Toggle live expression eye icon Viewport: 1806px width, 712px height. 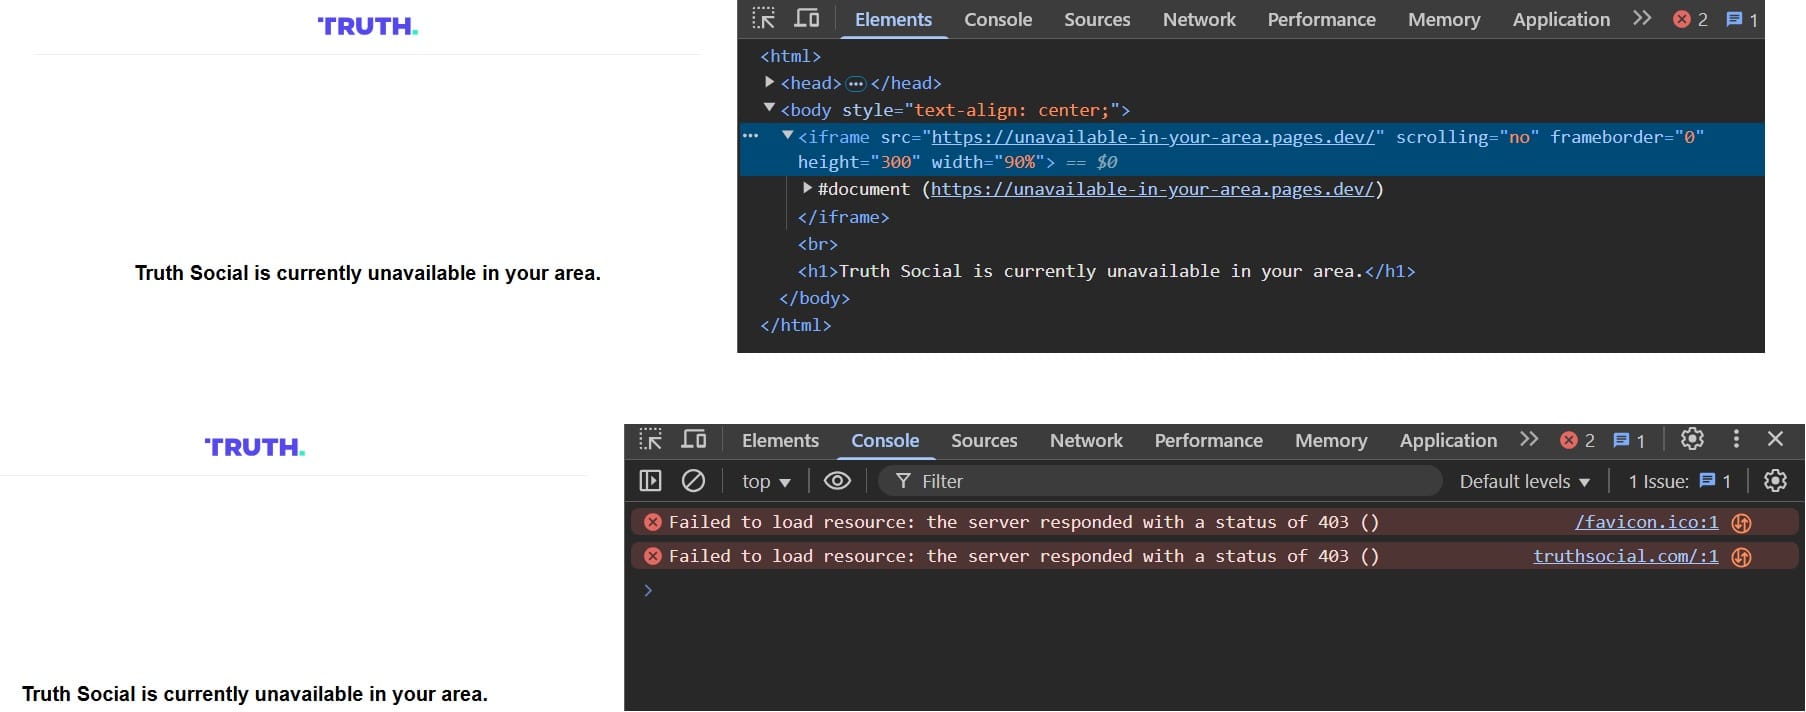coord(837,481)
